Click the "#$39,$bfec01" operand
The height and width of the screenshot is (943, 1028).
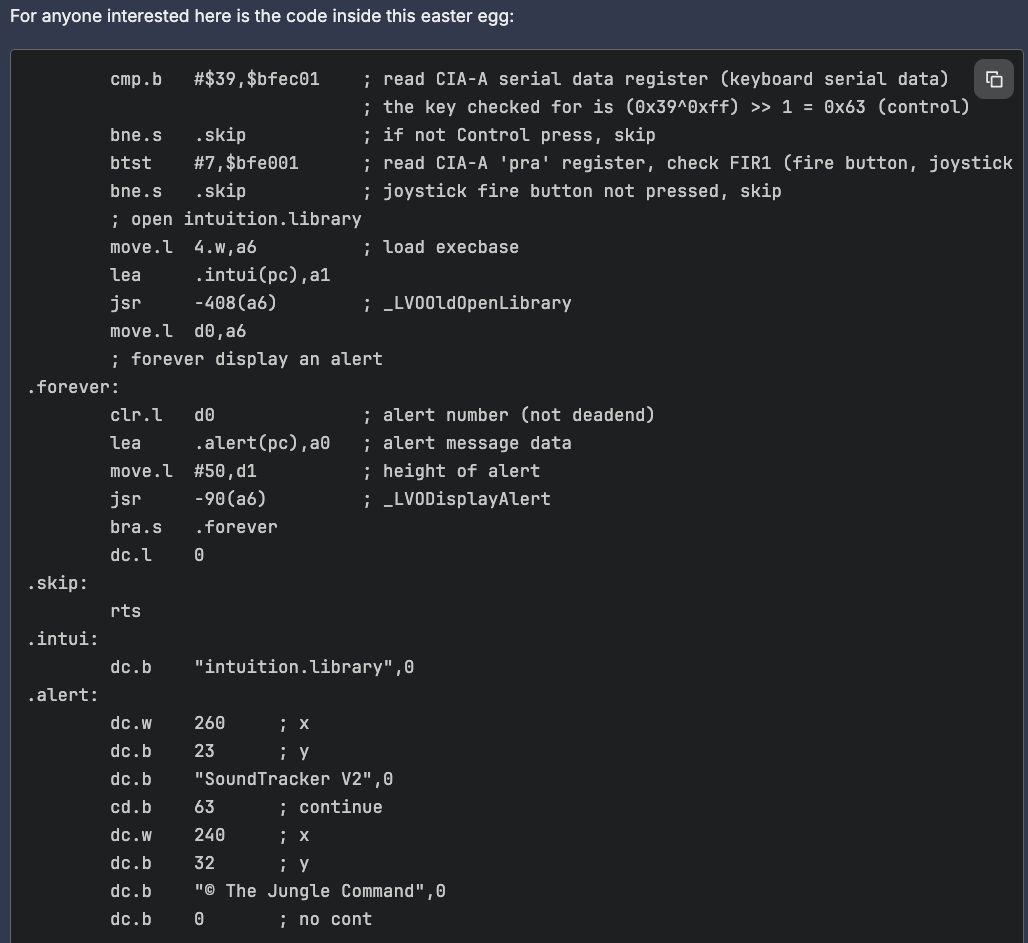257,79
